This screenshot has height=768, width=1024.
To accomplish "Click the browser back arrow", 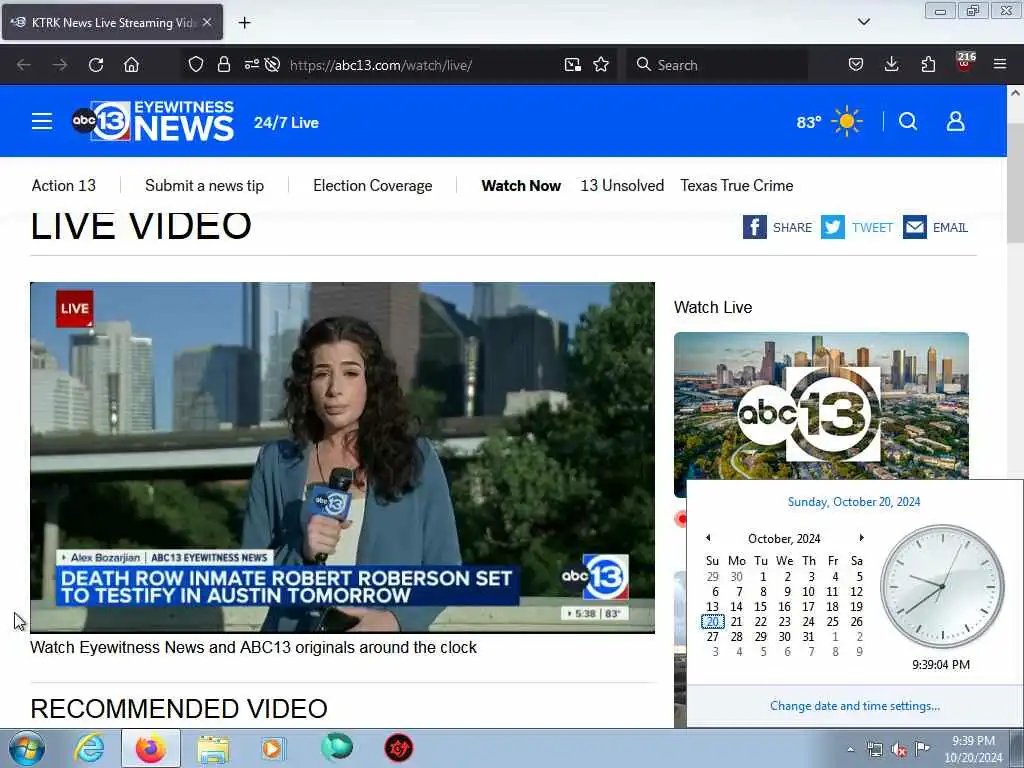I will point(24,65).
